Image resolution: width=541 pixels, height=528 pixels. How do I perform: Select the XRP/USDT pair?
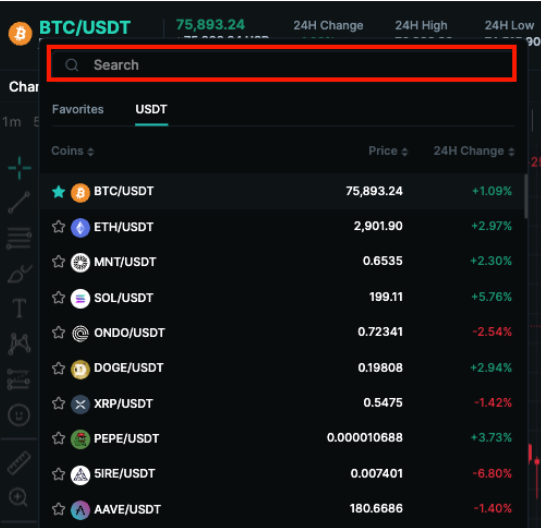coord(123,404)
